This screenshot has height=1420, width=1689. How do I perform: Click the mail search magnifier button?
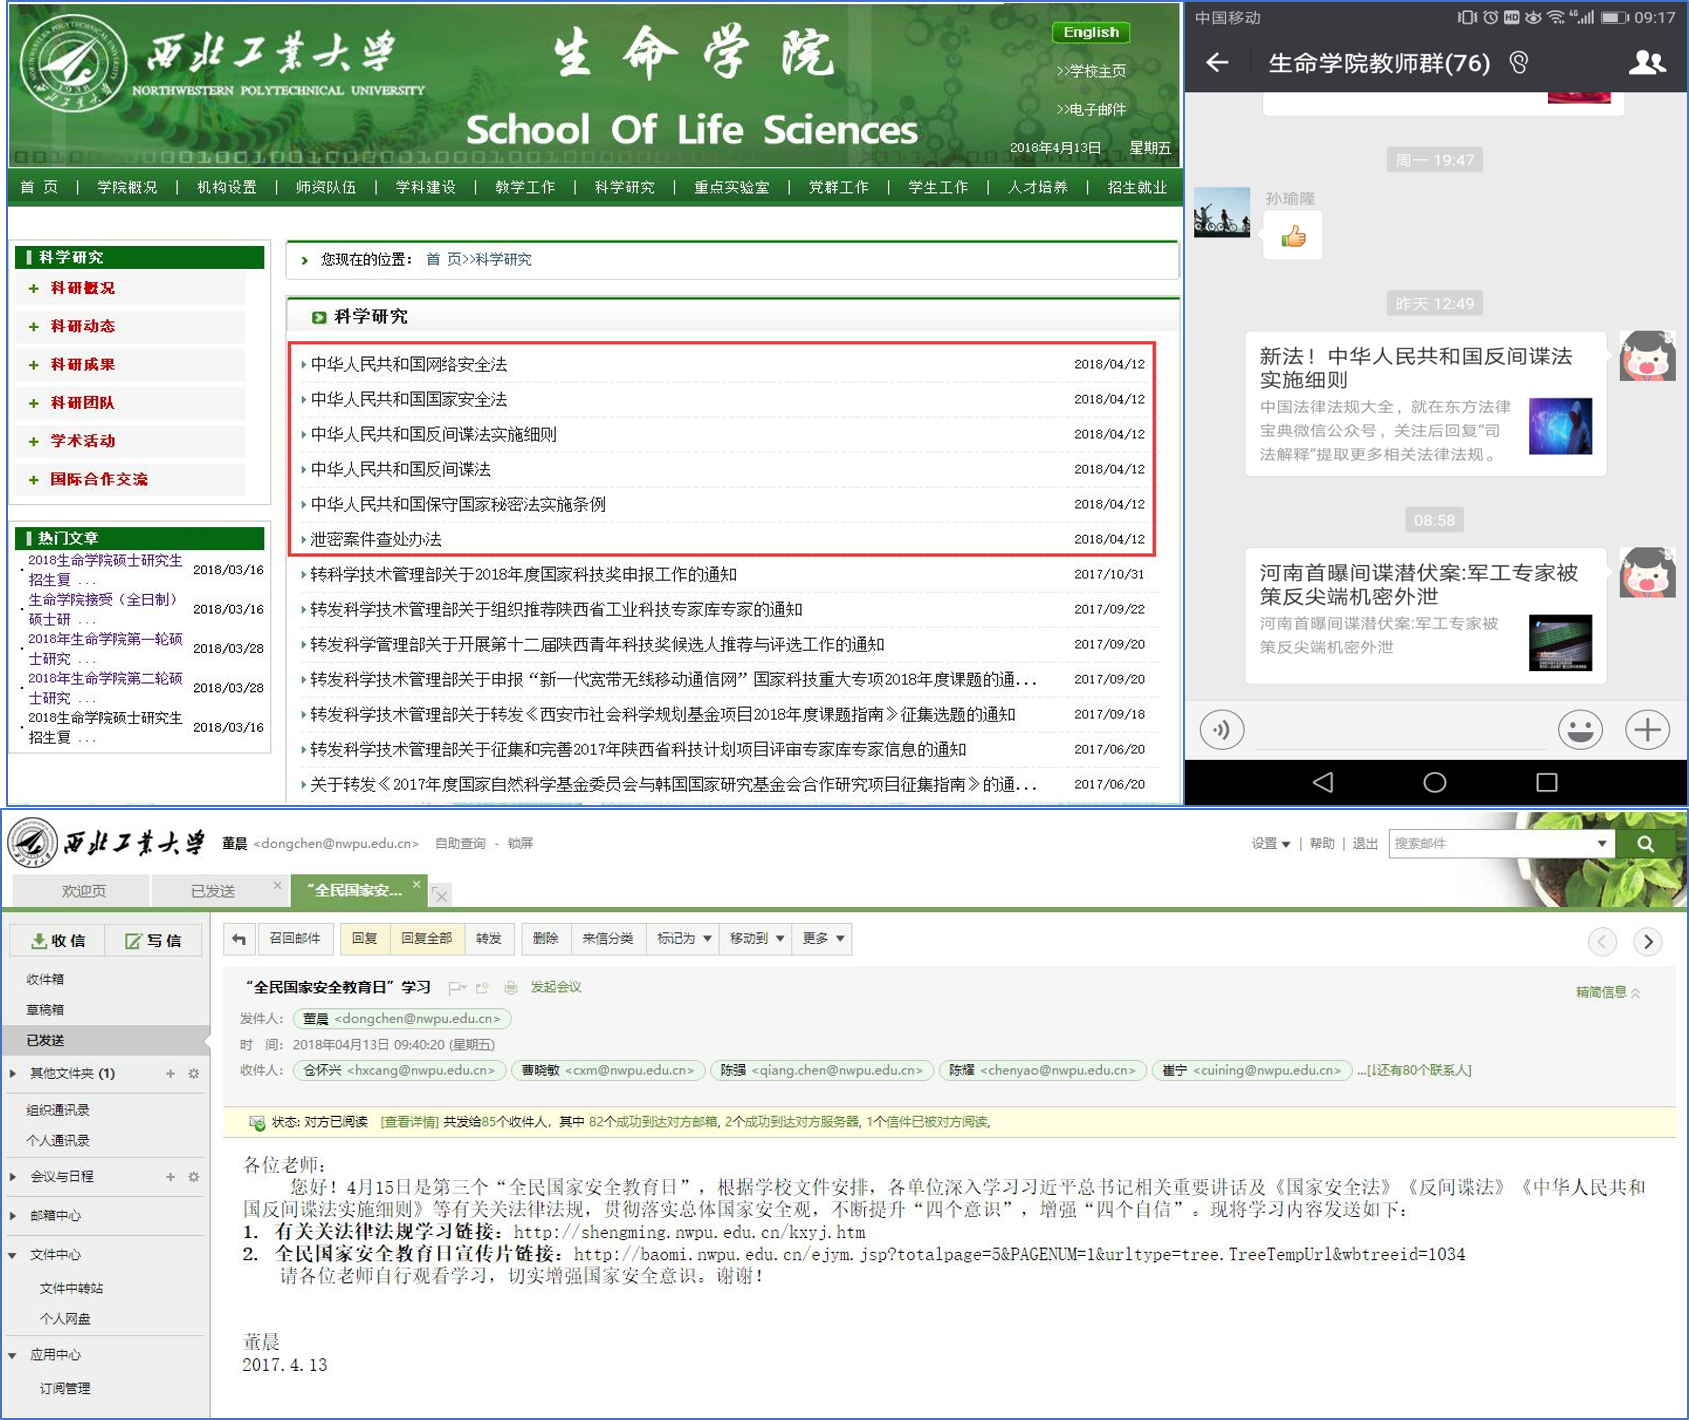[x=1645, y=844]
